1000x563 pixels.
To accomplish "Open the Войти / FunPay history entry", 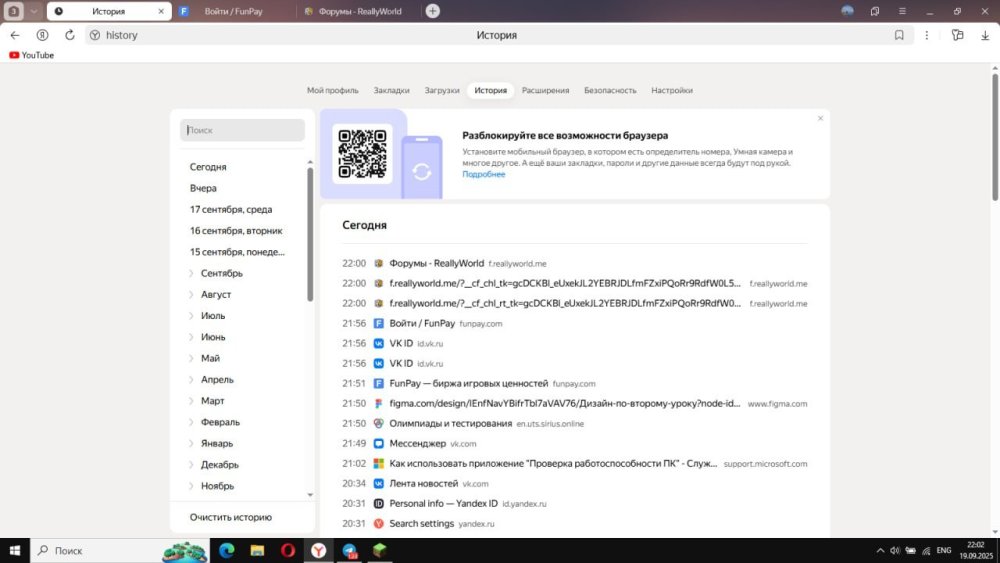I will [422, 323].
